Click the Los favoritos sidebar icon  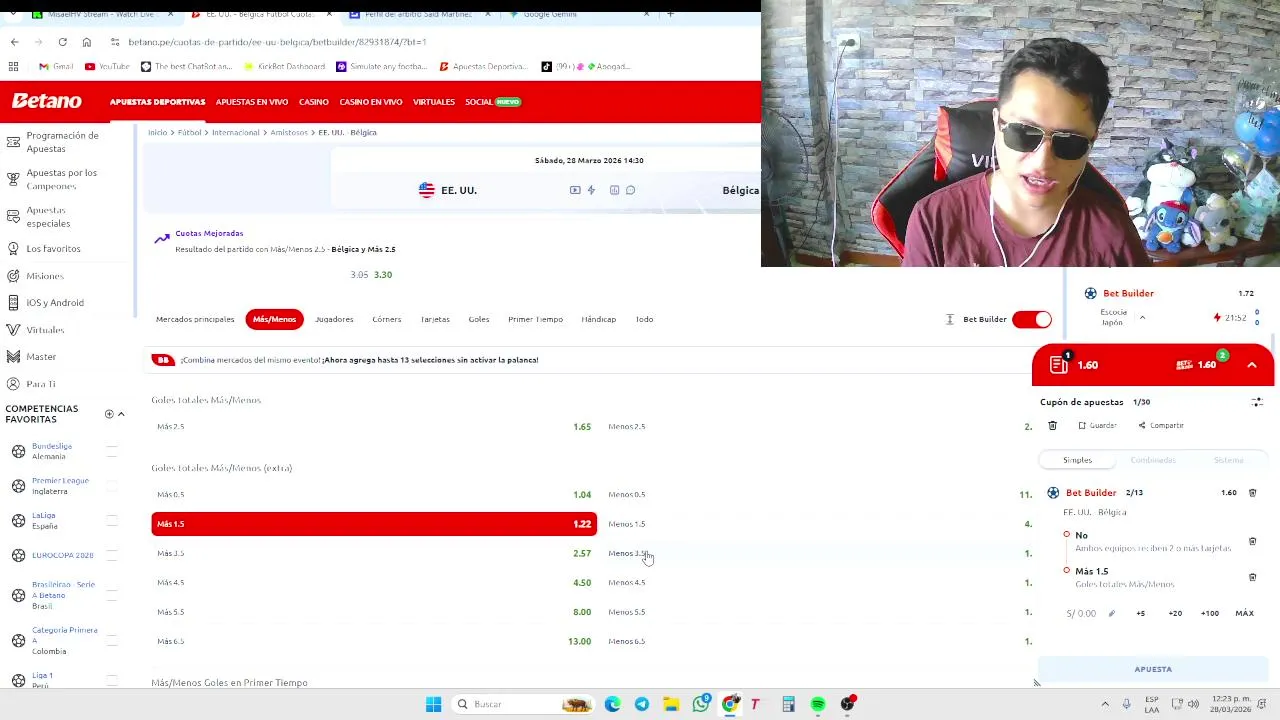13,248
